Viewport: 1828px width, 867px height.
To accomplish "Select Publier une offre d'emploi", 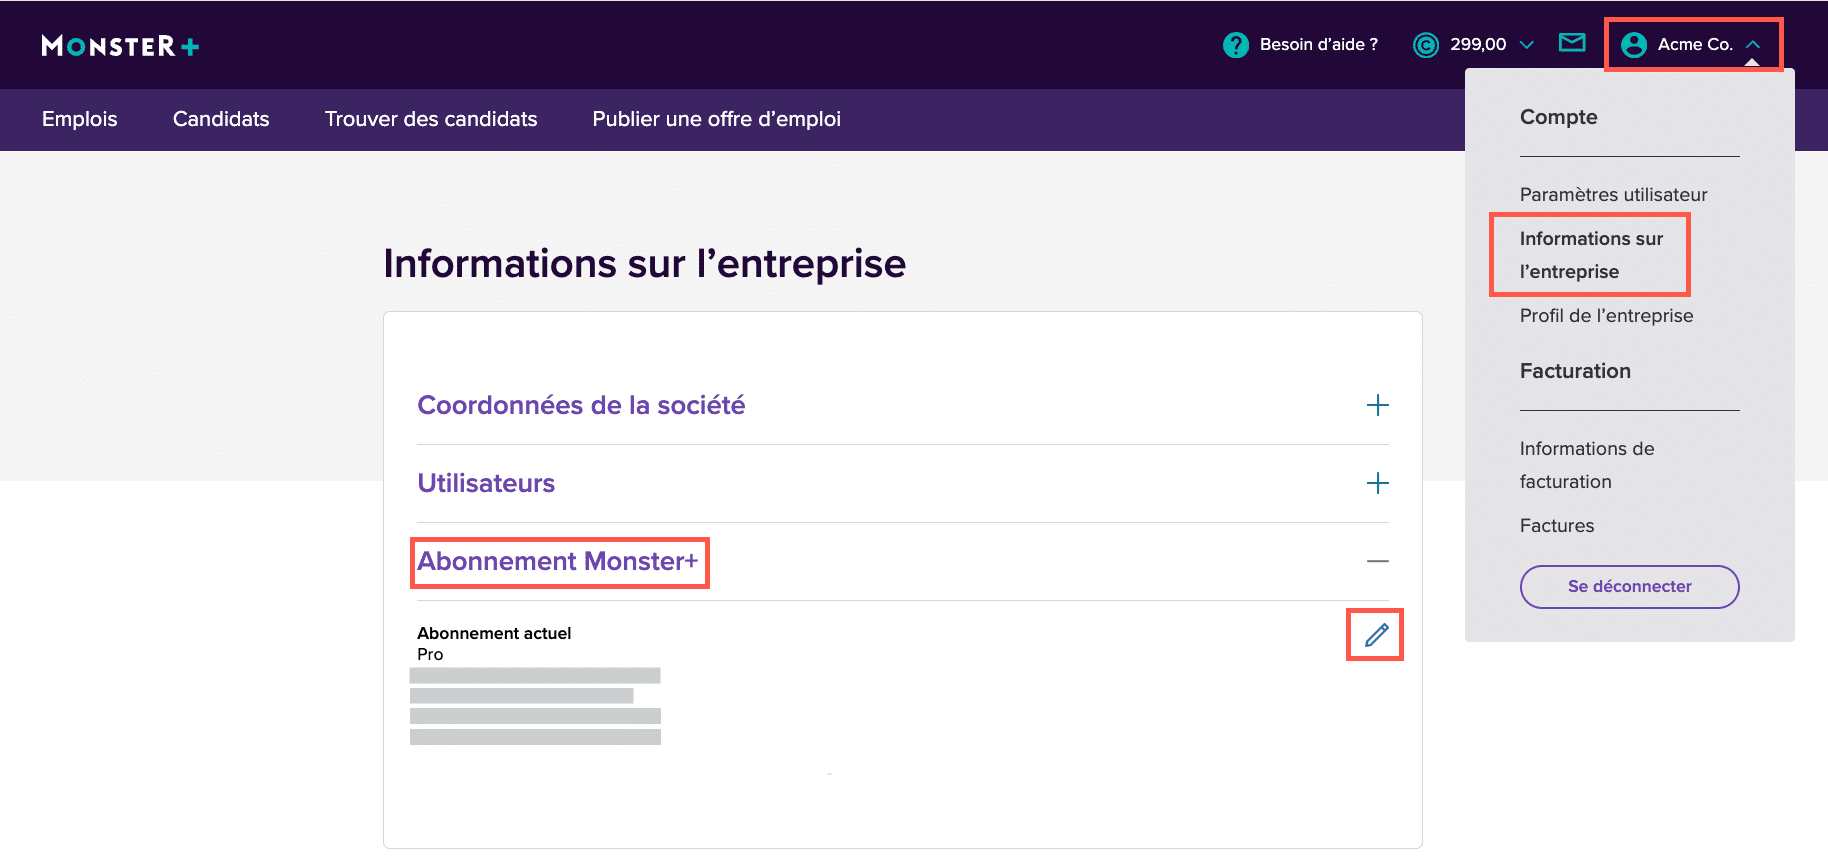I will pyautogui.click(x=717, y=119).
